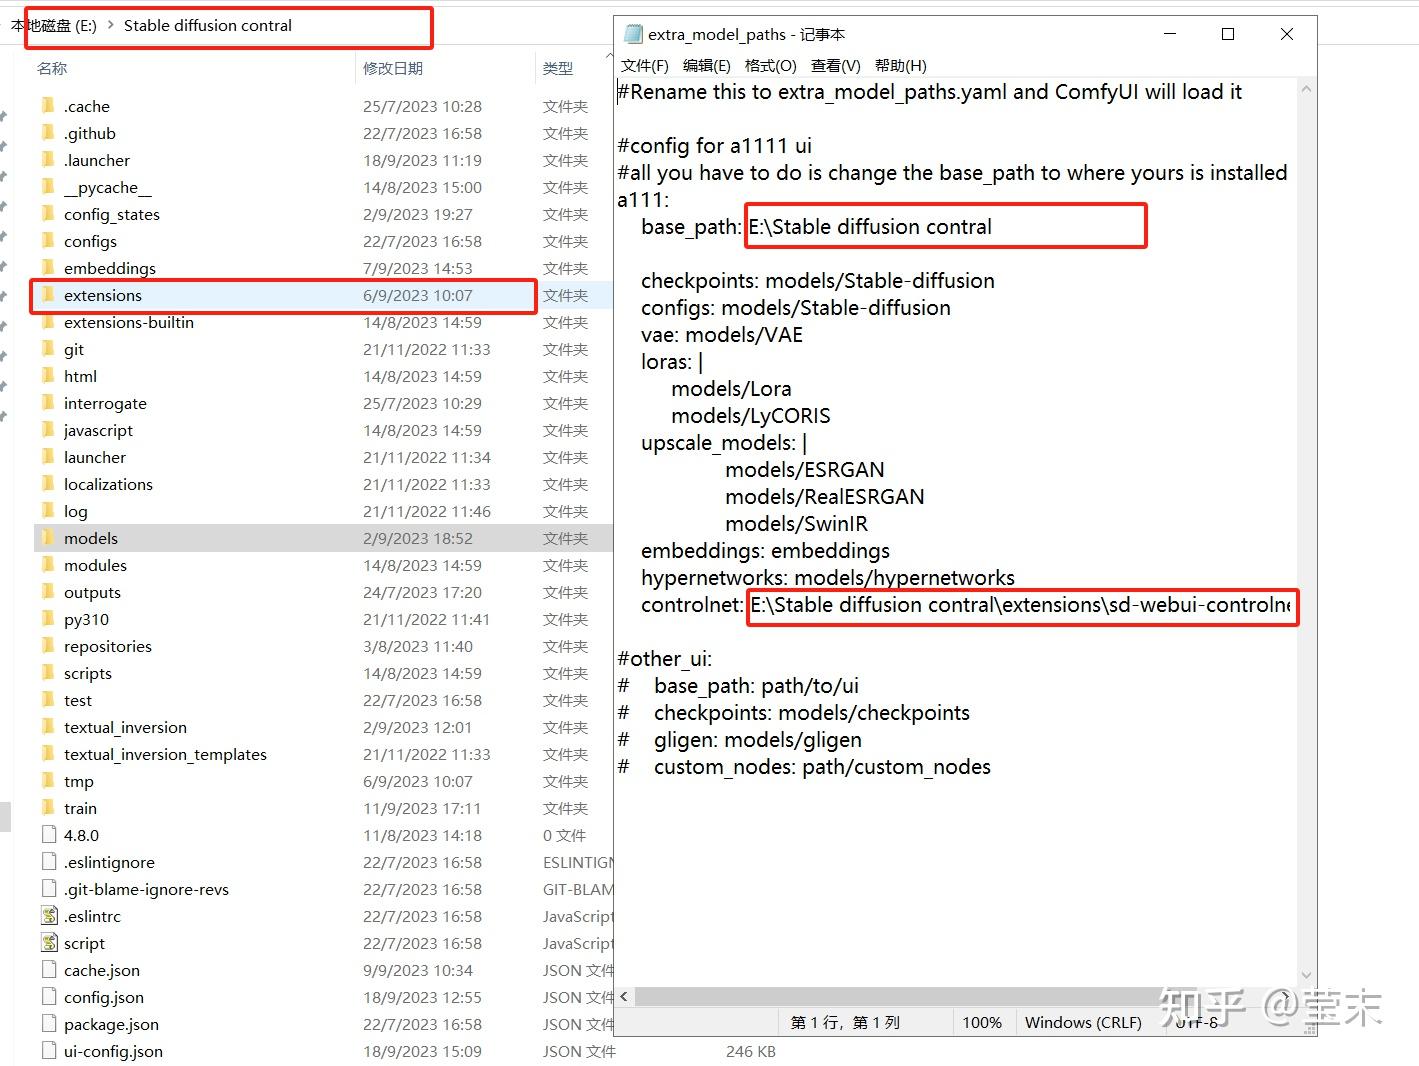Click the script JavaScript file icon

click(49, 943)
